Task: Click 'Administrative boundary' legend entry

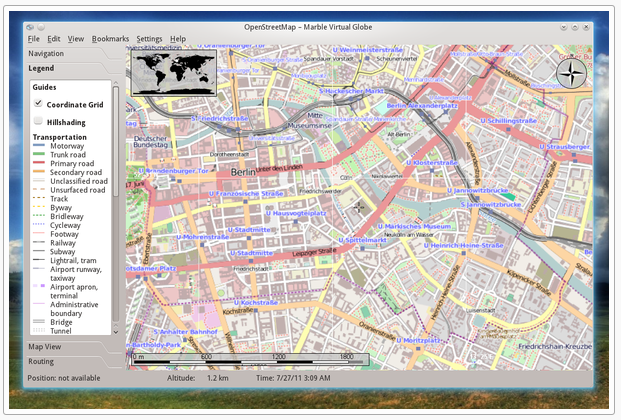Action: point(74,309)
